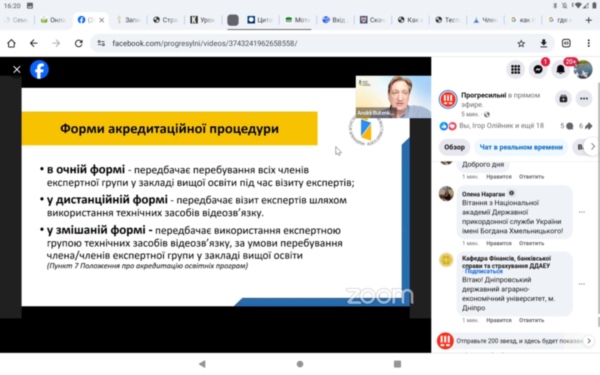Expand more tabs with right chevron
The image size is (600, 375).
(592, 147)
